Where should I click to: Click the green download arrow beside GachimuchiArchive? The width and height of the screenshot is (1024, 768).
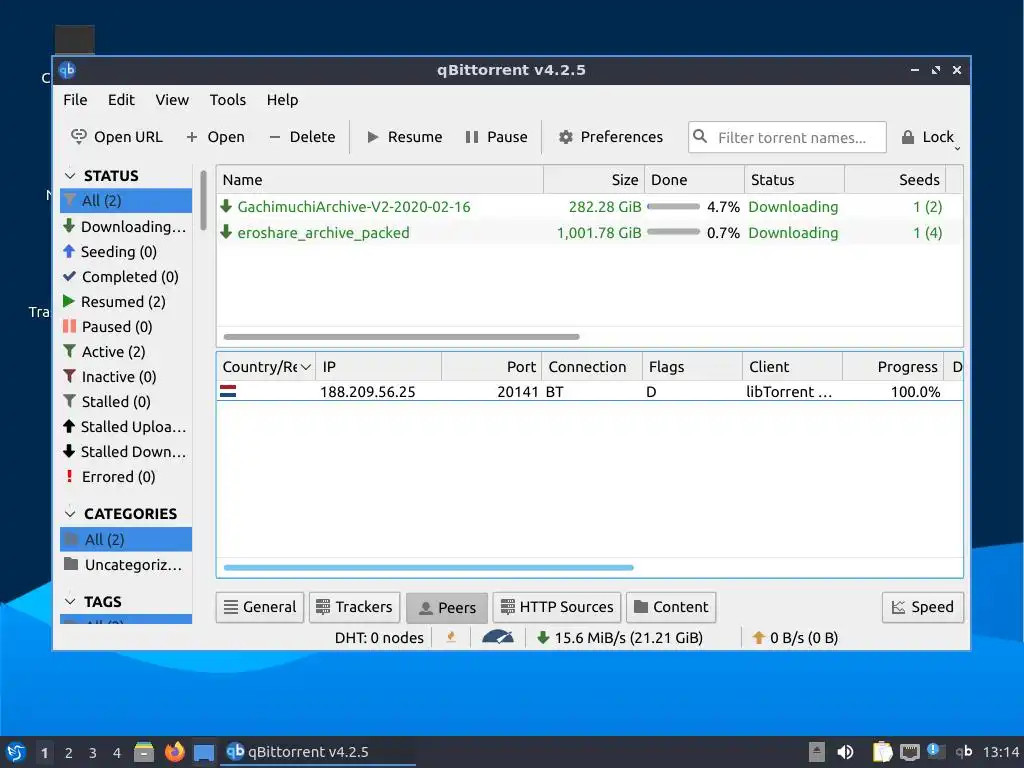pos(226,206)
